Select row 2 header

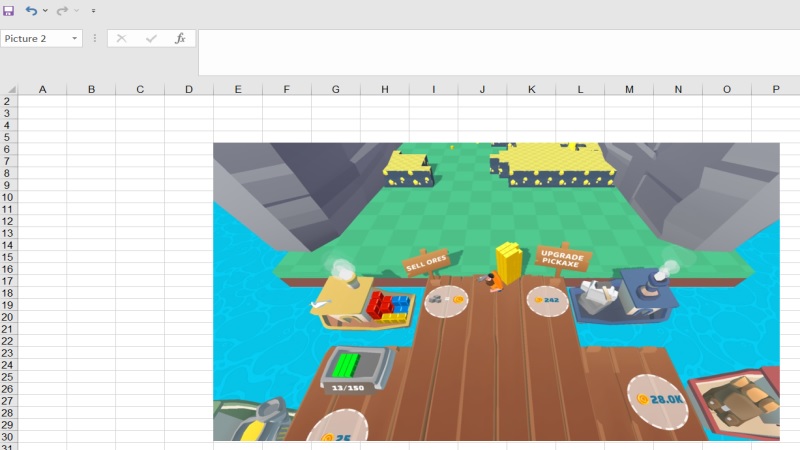(x=7, y=102)
